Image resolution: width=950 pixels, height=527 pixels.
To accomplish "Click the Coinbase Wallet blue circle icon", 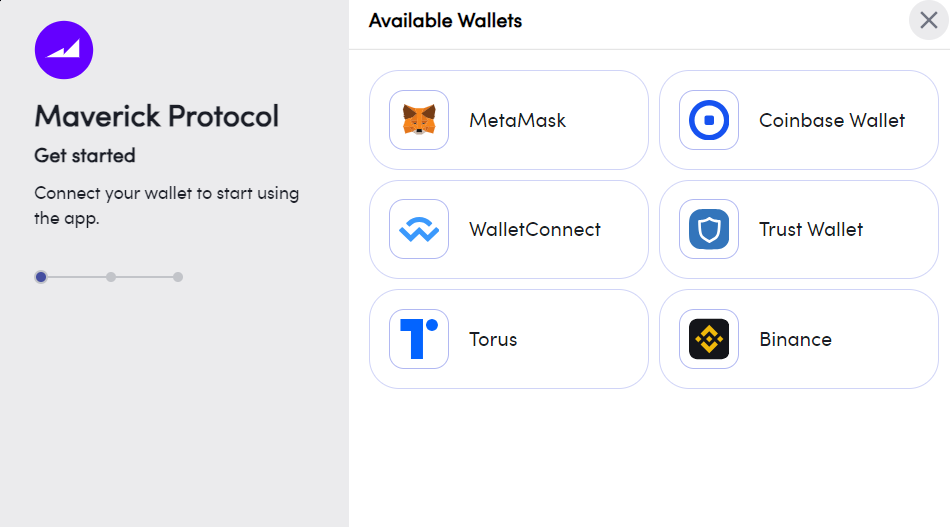I will point(709,120).
